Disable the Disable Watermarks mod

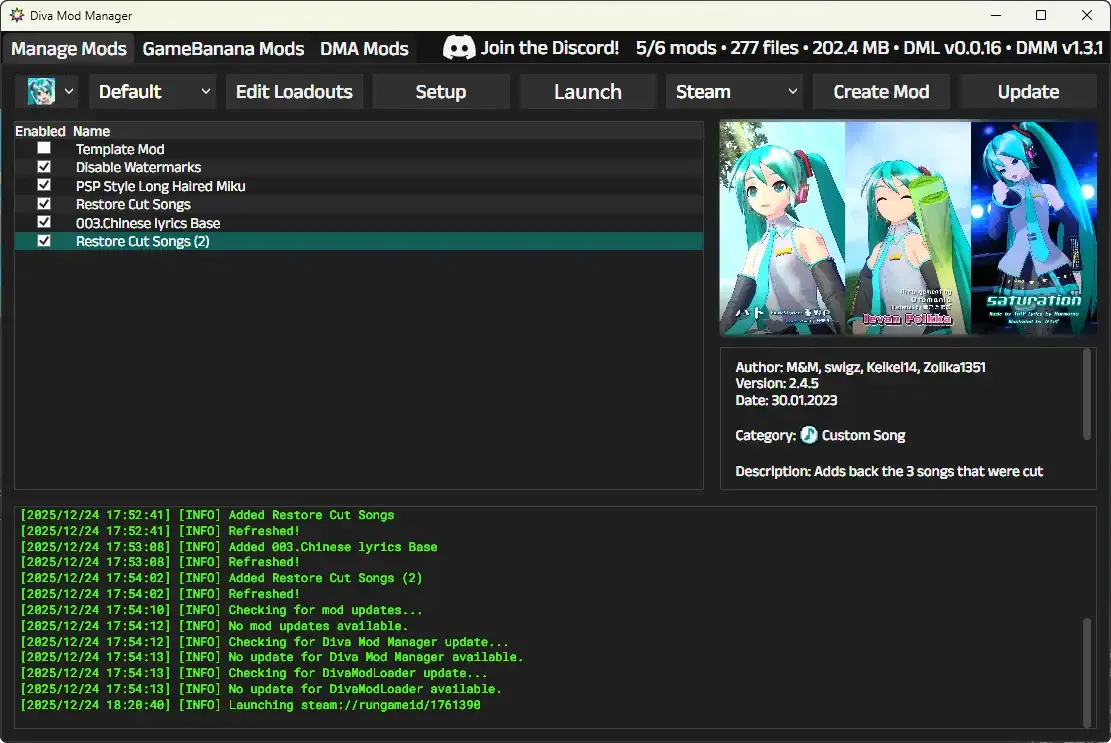click(43, 167)
